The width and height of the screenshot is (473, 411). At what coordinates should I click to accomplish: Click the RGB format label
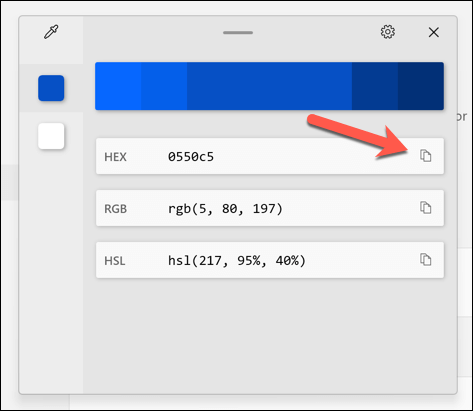click(x=116, y=209)
